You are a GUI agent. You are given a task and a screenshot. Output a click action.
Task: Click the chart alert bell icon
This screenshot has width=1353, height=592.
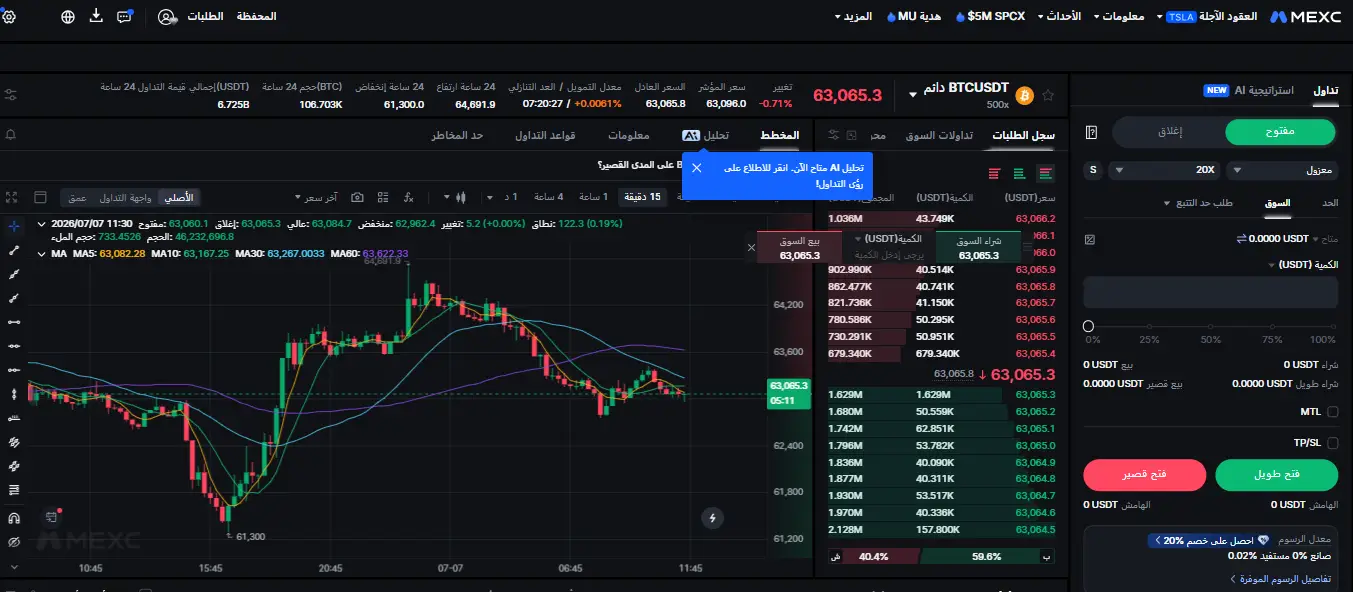(11, 135)
